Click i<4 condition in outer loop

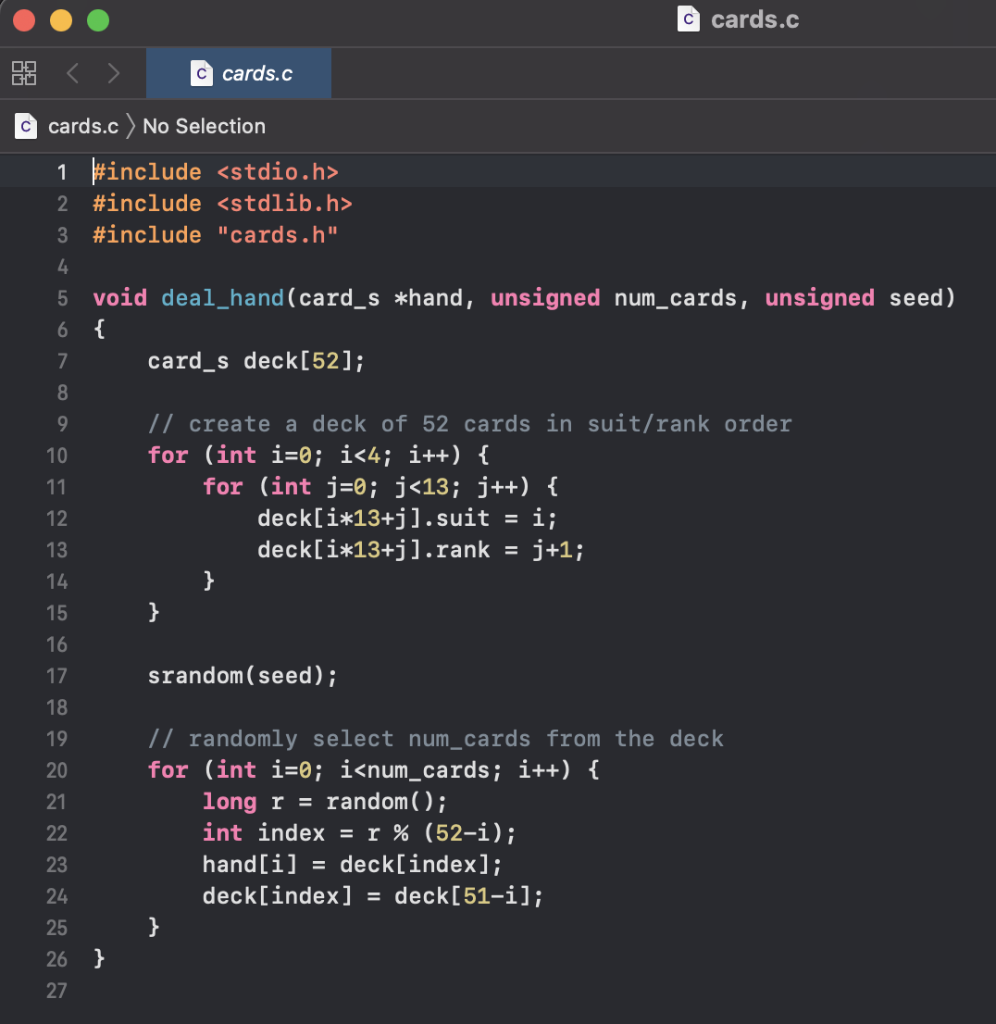(x=360, y=455)
